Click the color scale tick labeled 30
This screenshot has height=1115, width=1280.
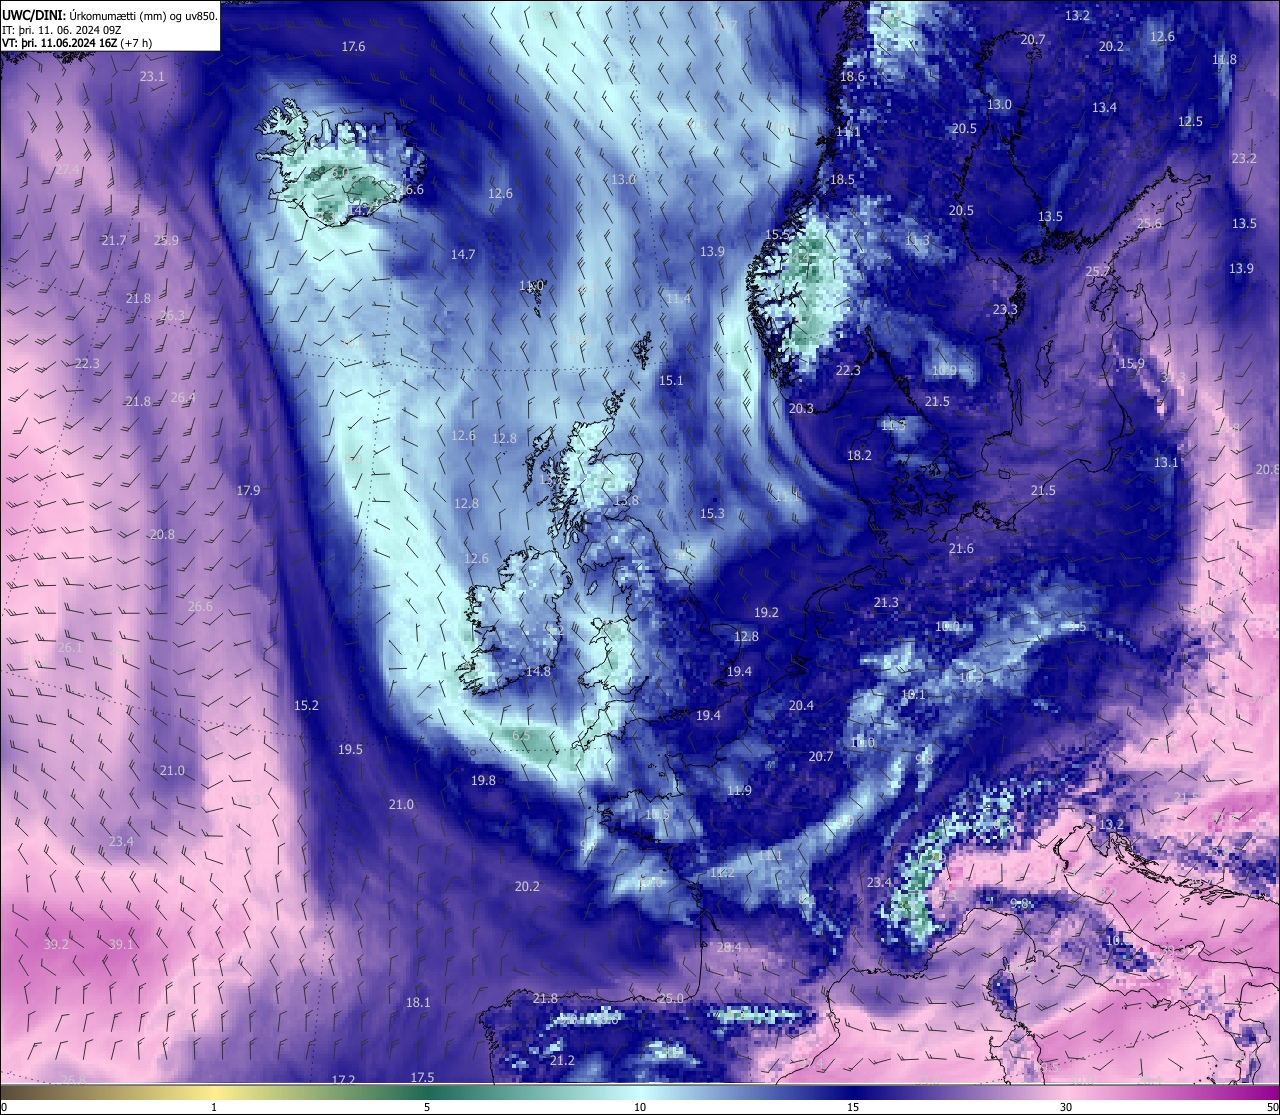[x=1066, y=1107]
